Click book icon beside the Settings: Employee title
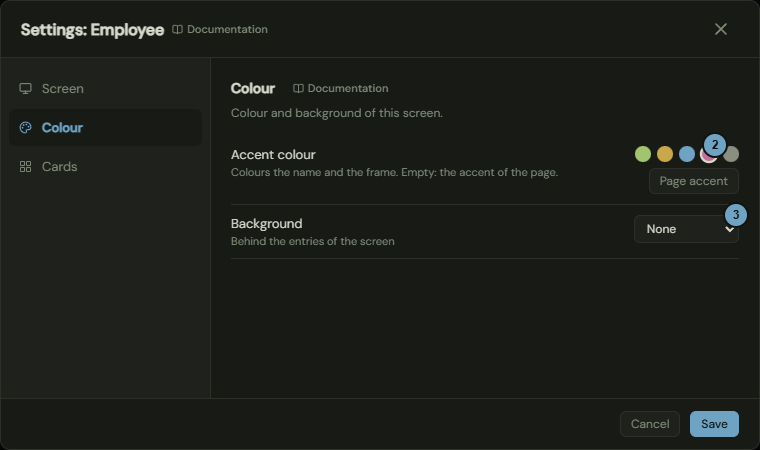Image resolution: width=760 pixels, height=450 pixels. click(177, 30)
